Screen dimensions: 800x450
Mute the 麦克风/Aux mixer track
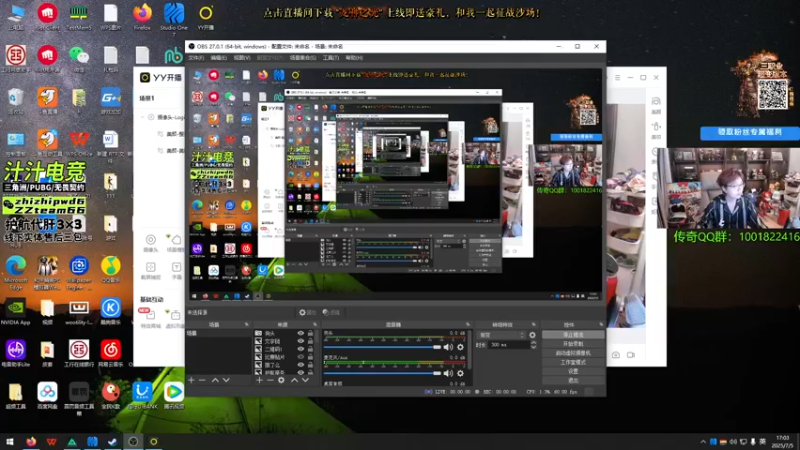tap(448, 373)
